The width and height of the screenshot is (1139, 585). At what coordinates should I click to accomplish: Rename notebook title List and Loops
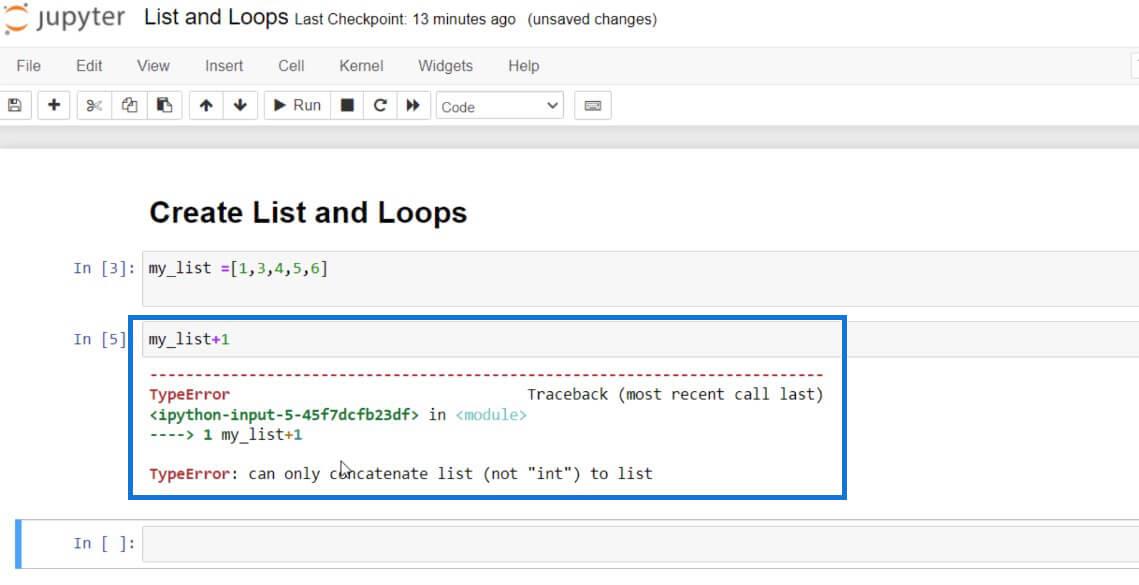click(216, 17)
